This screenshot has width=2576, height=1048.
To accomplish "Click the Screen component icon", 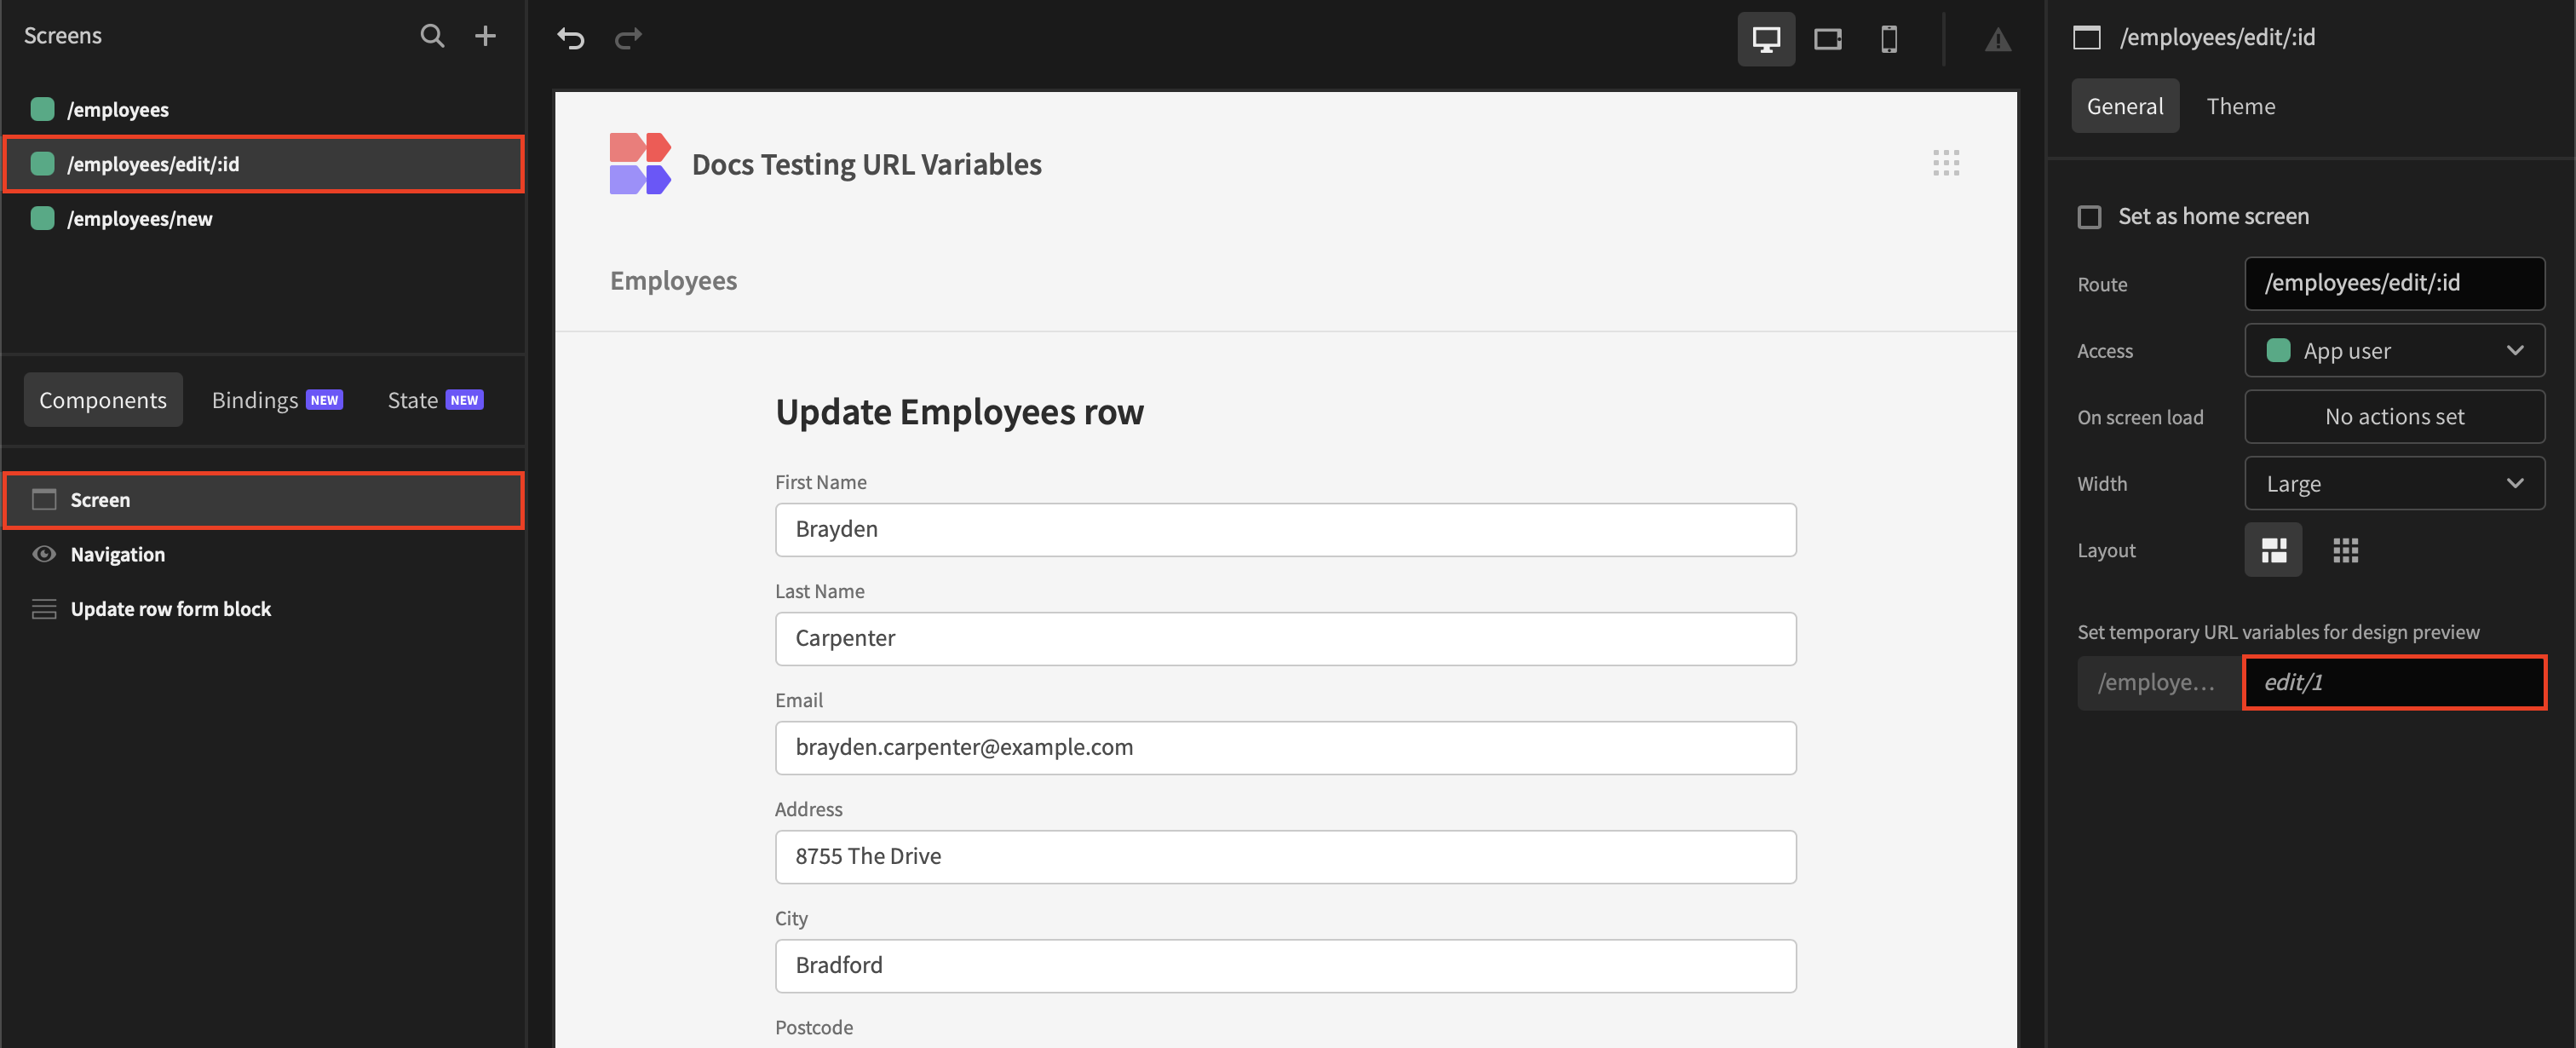I will [44, 499].
